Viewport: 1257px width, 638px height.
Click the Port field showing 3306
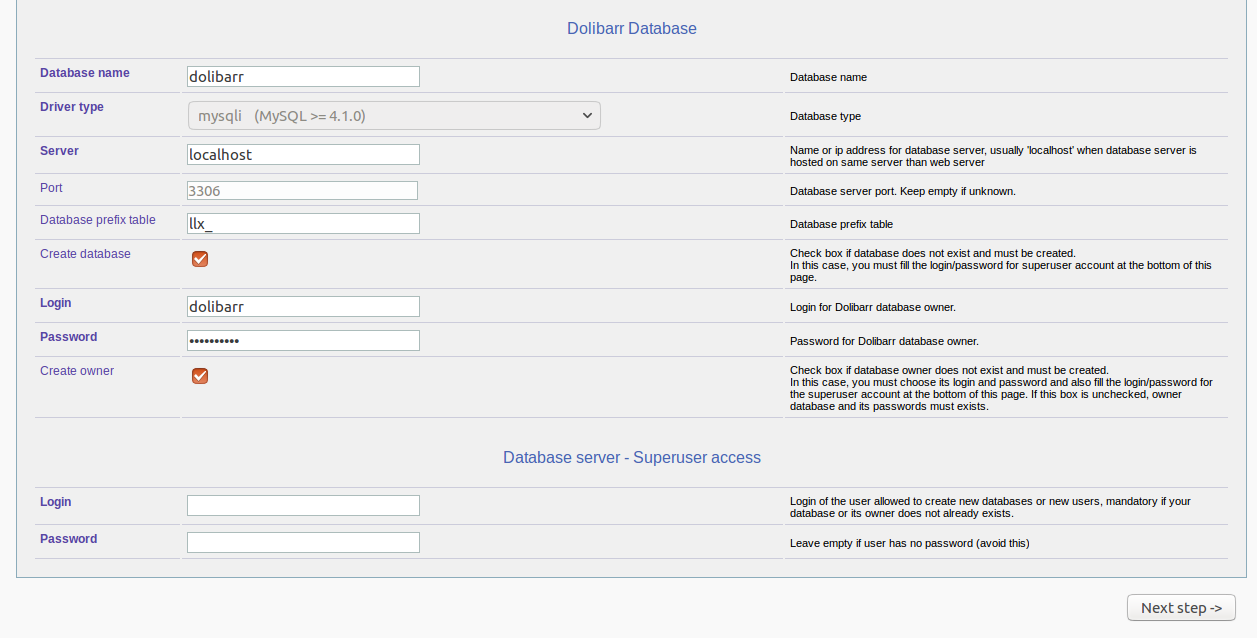pos(302,191)
